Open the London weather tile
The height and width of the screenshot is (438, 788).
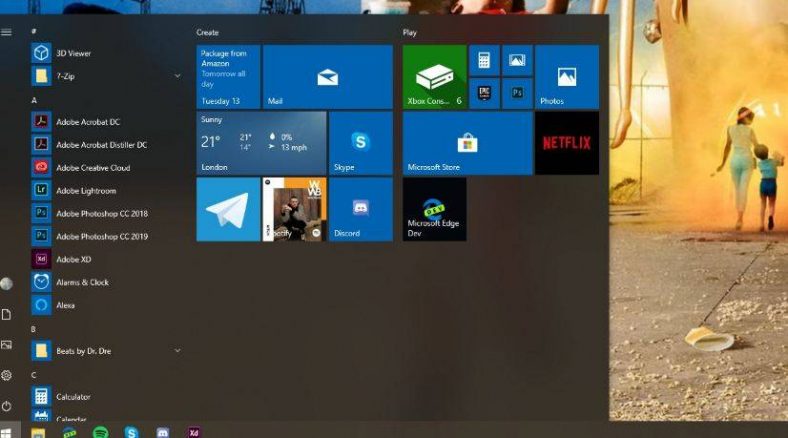point(261,143)
